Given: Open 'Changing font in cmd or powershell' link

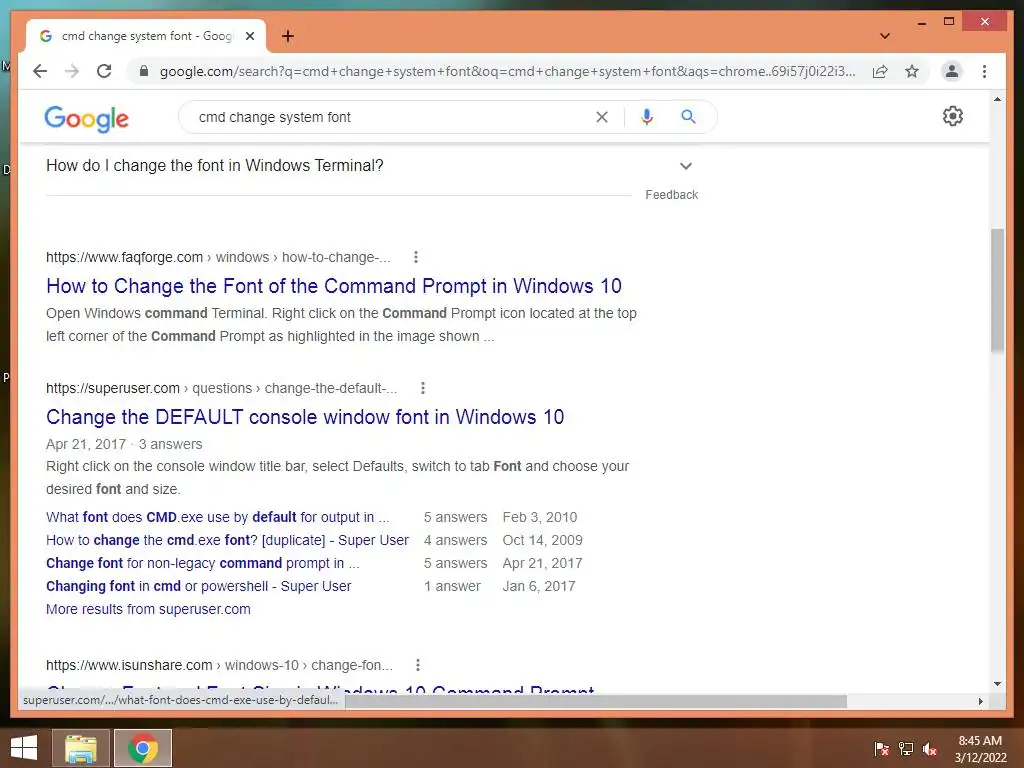Looking at the screenshot, I should coord(199,586).
